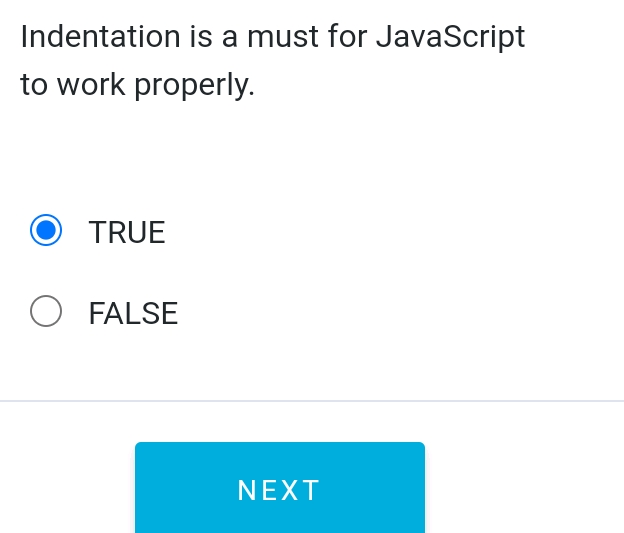Choose FALSE as the answer
This screenshot has height=533, width=624.
click(x=46, y=312)
